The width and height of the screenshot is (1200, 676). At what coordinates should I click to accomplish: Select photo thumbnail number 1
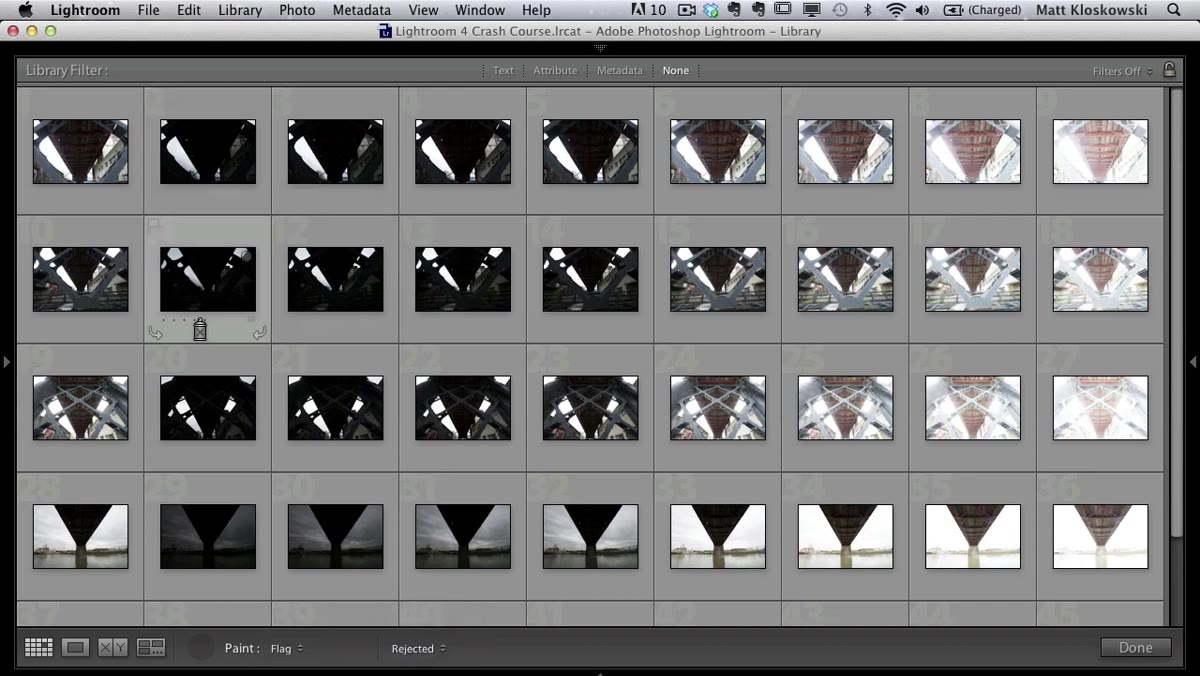(x=80, y=151)
